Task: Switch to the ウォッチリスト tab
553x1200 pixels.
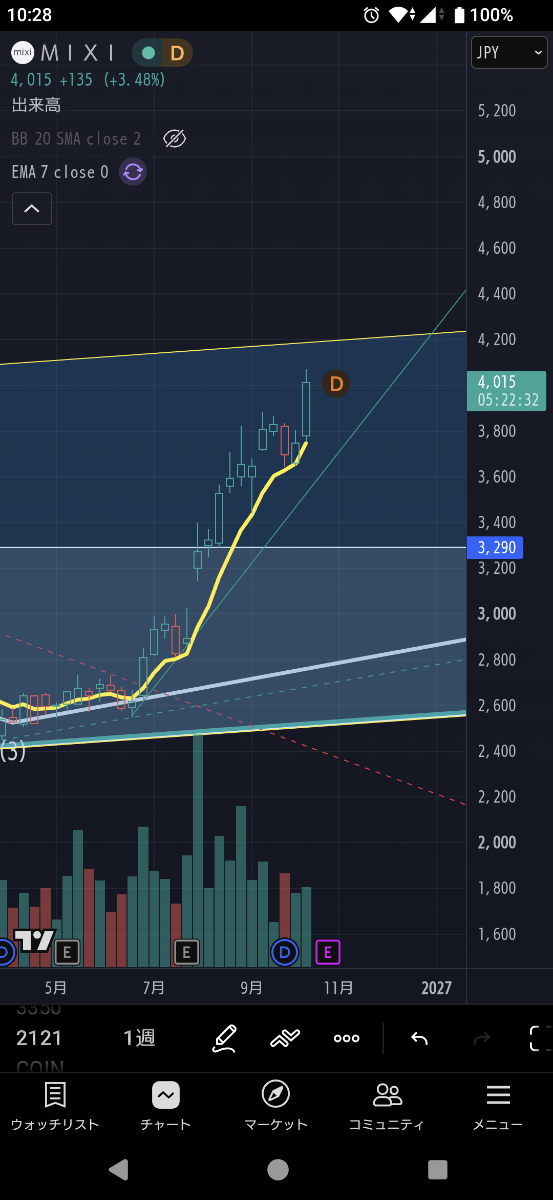Action: [55, 1107]
